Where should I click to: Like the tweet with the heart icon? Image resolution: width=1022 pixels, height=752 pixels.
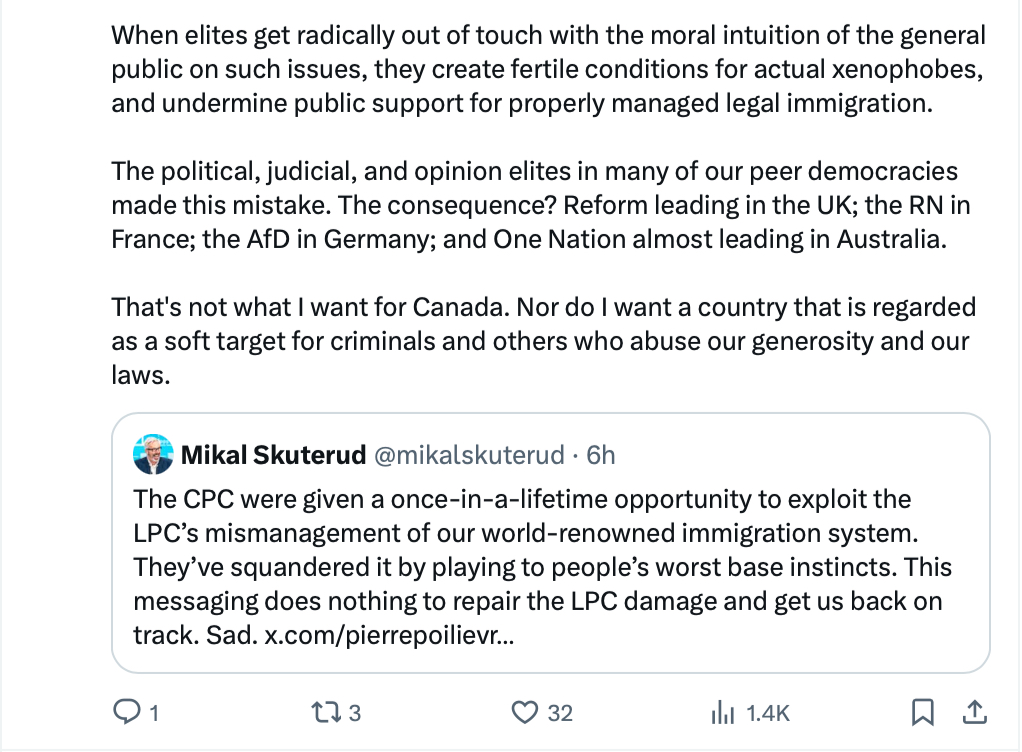(x=525, y=712)
